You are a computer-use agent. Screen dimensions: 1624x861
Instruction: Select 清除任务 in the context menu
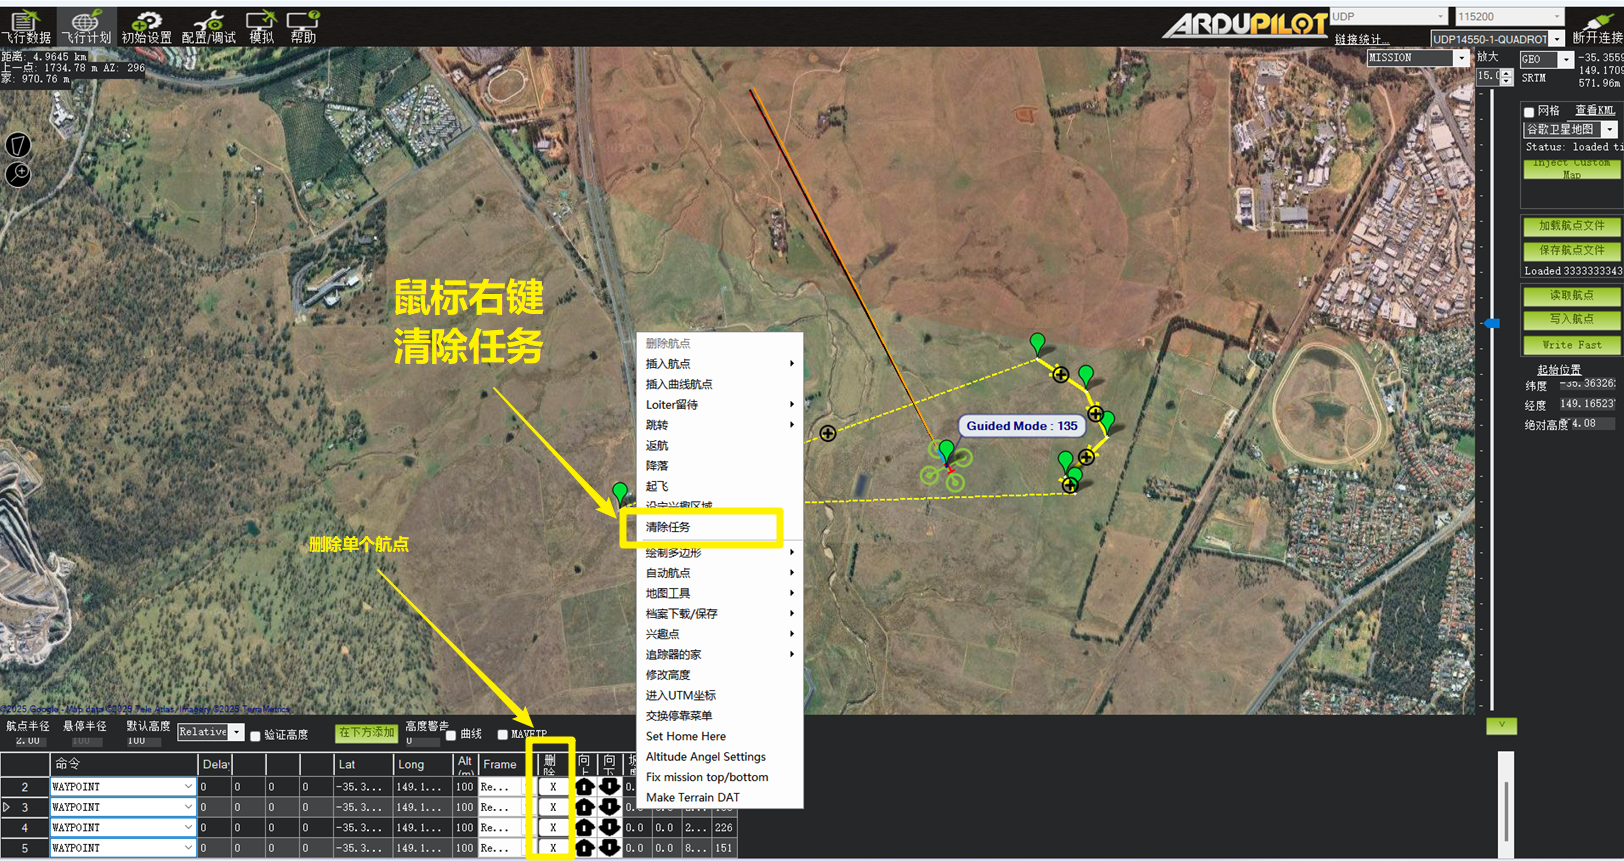coord(700,527)
